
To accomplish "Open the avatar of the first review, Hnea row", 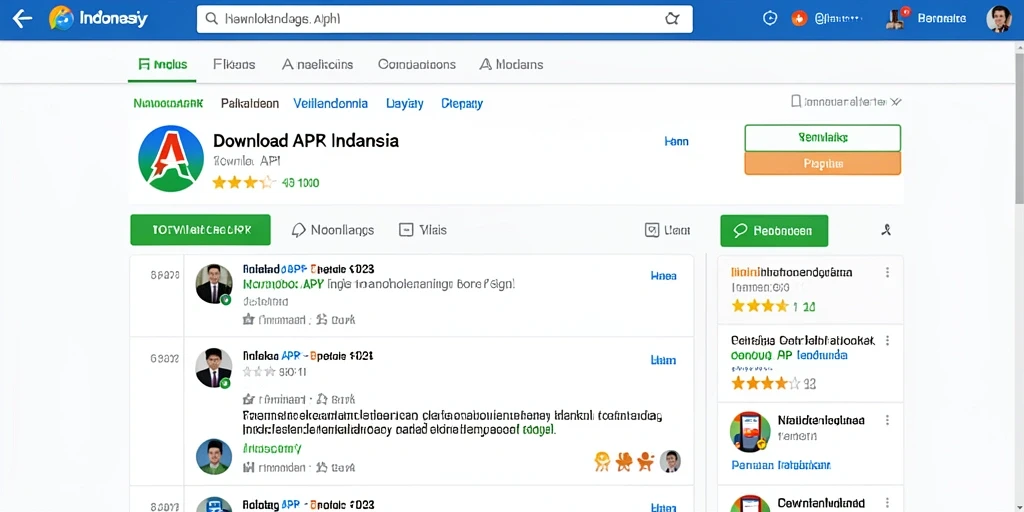I will 214,284.
